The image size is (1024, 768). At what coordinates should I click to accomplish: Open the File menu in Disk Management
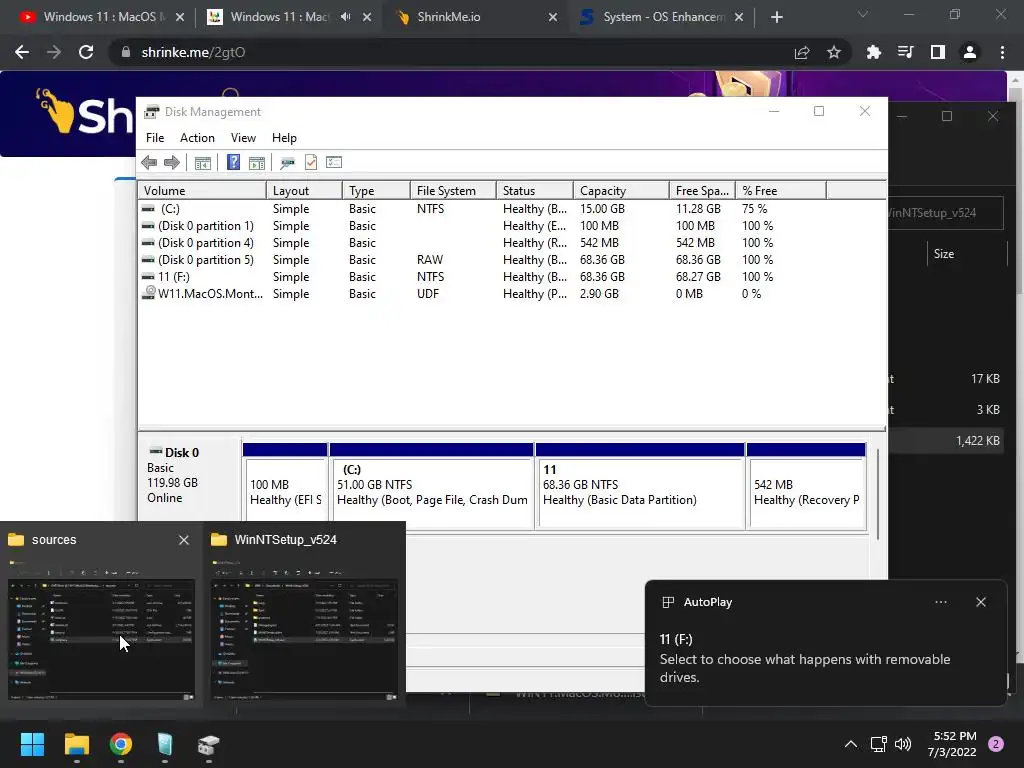click(x=155, y=138)
